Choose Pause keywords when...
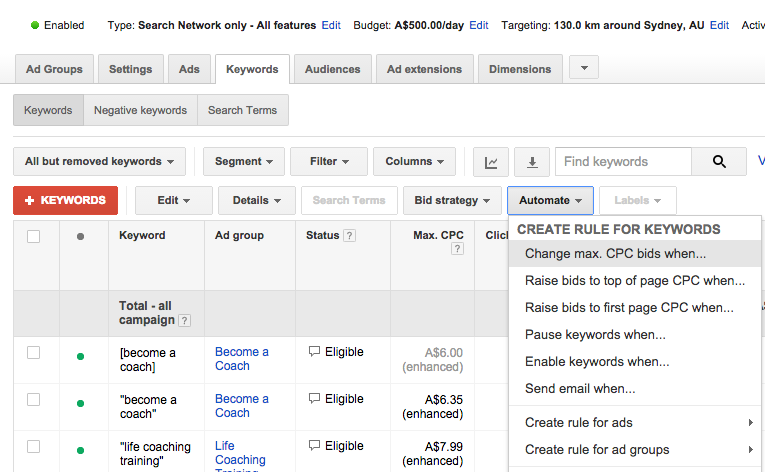765x472 pixels. pos(635,334)
